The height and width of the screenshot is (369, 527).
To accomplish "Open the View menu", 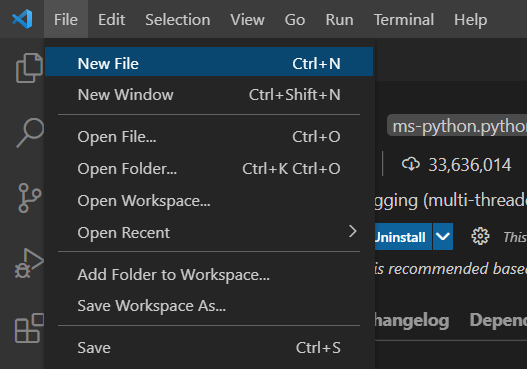I will pos(247,19).
